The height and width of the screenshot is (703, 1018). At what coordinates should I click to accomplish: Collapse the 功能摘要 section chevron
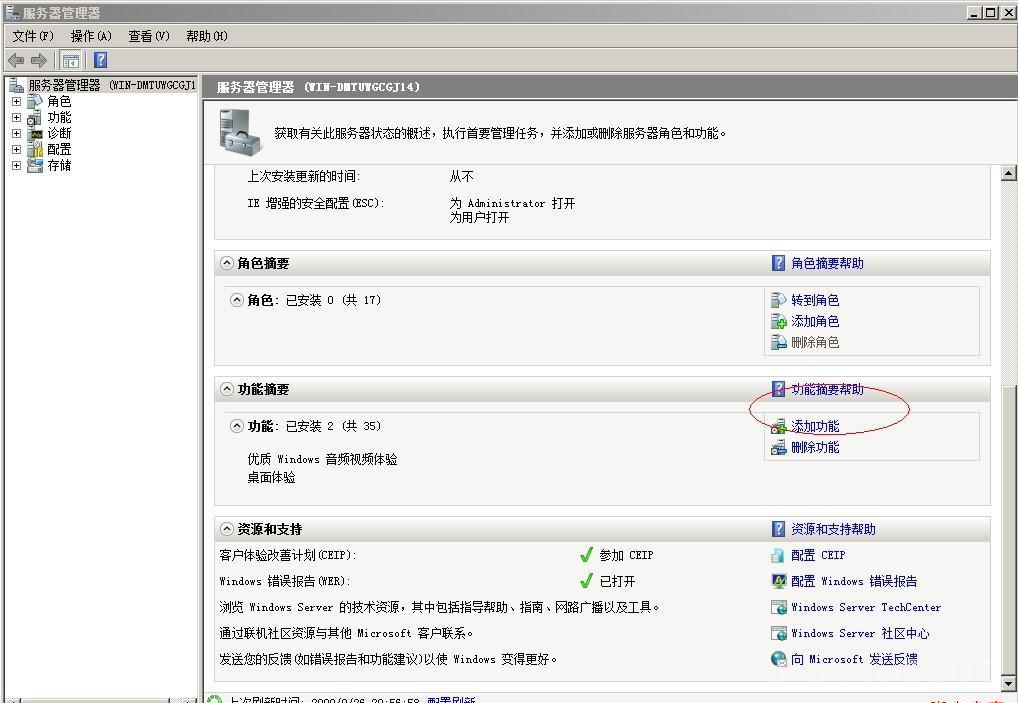pyautogui.click(x=227, y=389)
